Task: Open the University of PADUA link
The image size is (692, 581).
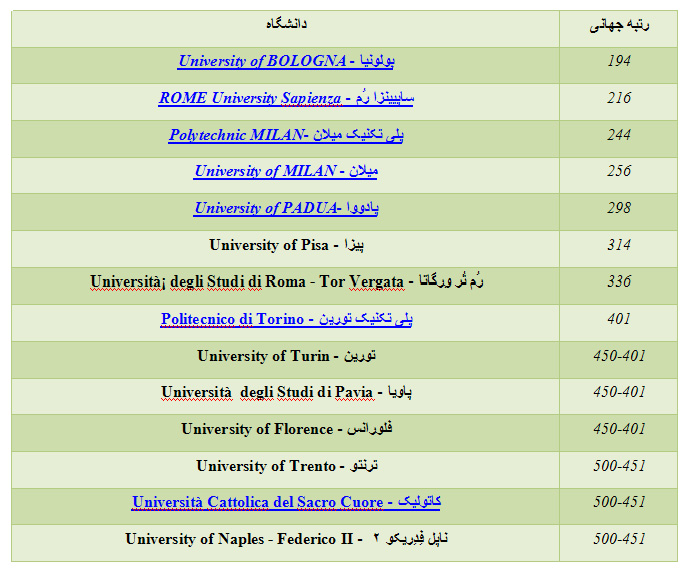Action: 286,208
